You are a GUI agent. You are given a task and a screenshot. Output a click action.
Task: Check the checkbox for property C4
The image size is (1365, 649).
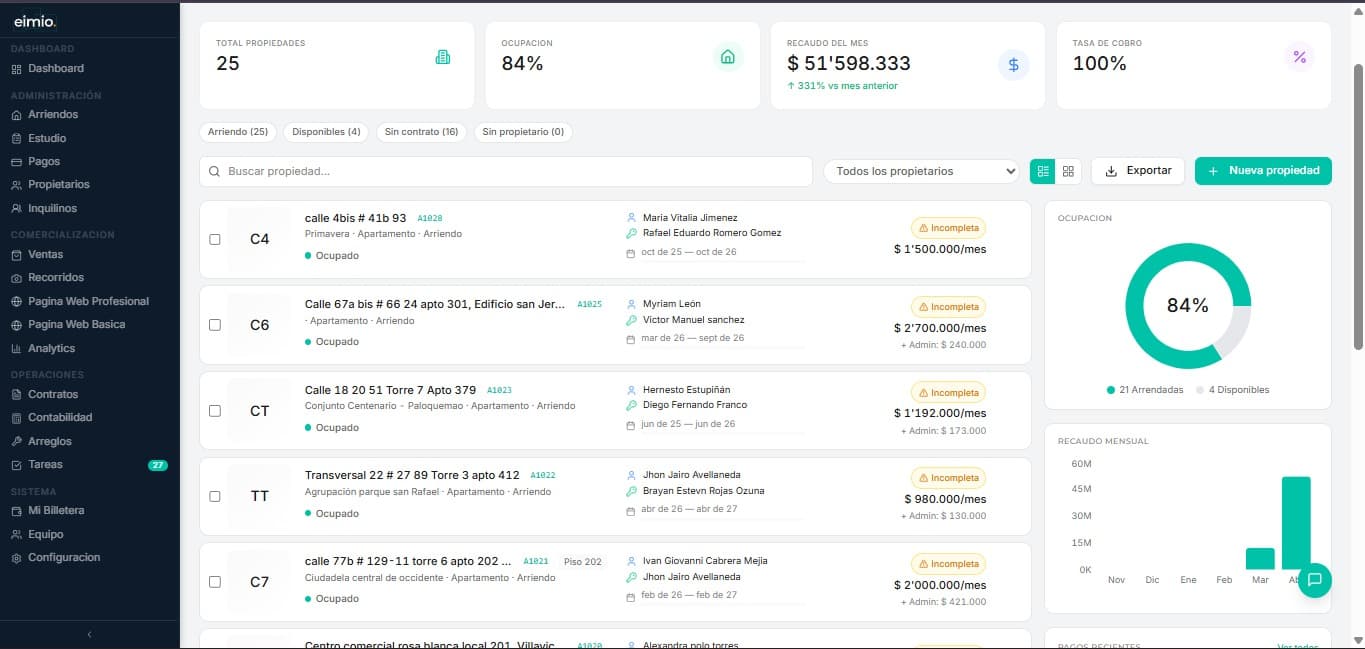(214, 239)
